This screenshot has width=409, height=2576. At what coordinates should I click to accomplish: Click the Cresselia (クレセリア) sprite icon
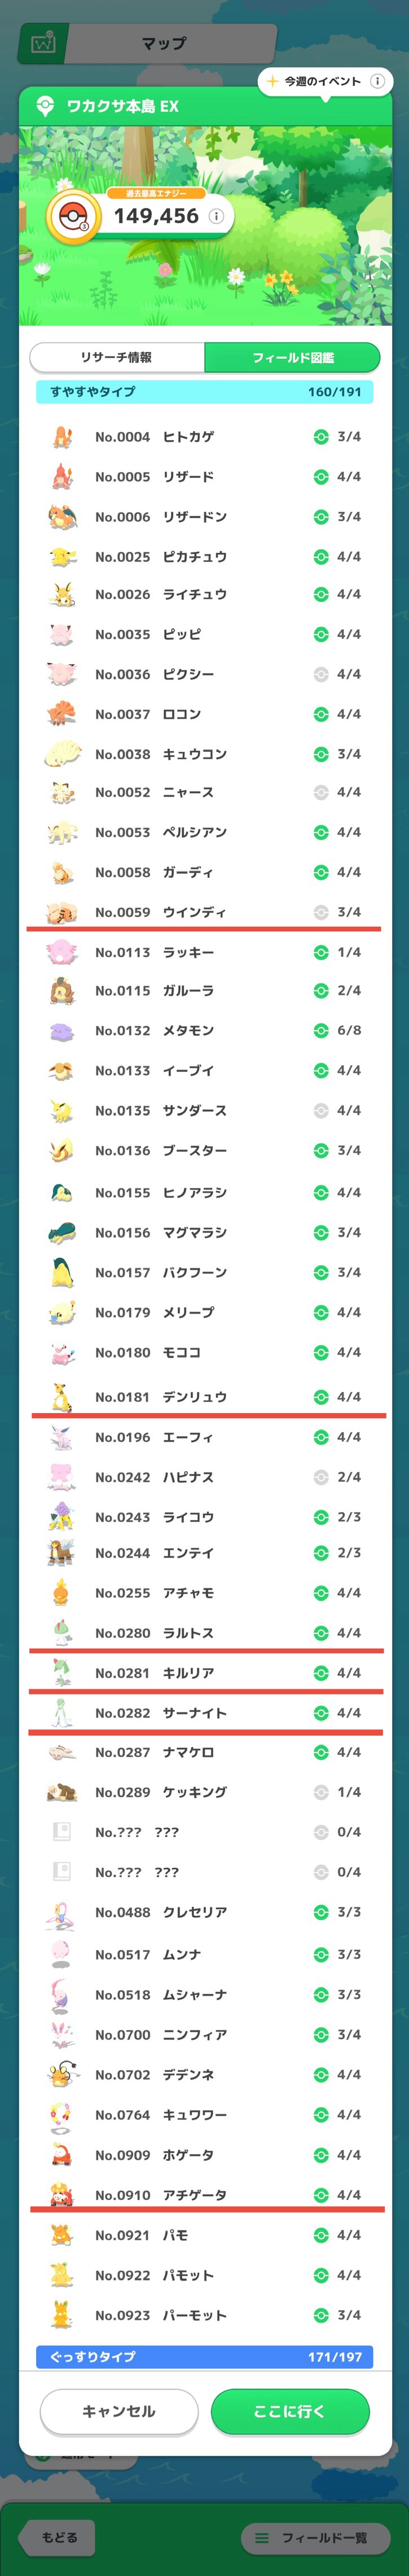coord(62,1912)
